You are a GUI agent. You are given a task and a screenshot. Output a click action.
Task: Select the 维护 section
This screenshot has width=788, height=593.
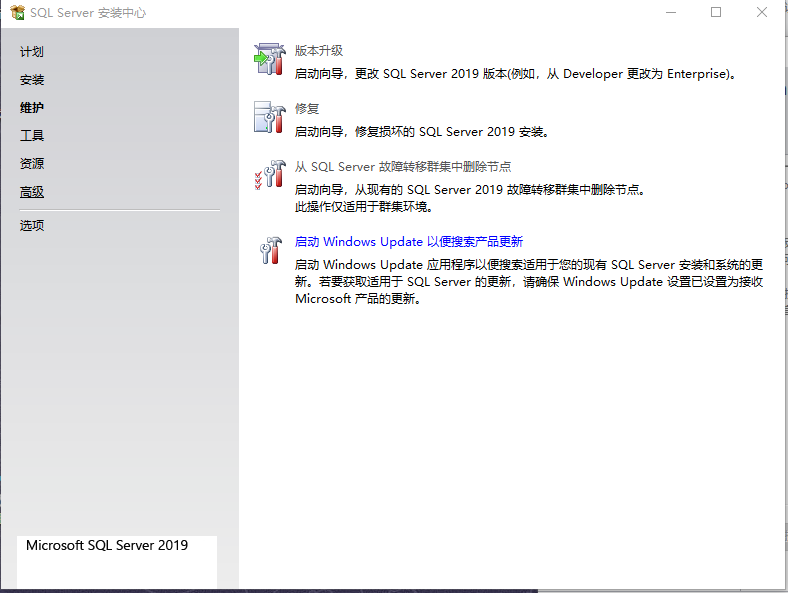point(32,108)
